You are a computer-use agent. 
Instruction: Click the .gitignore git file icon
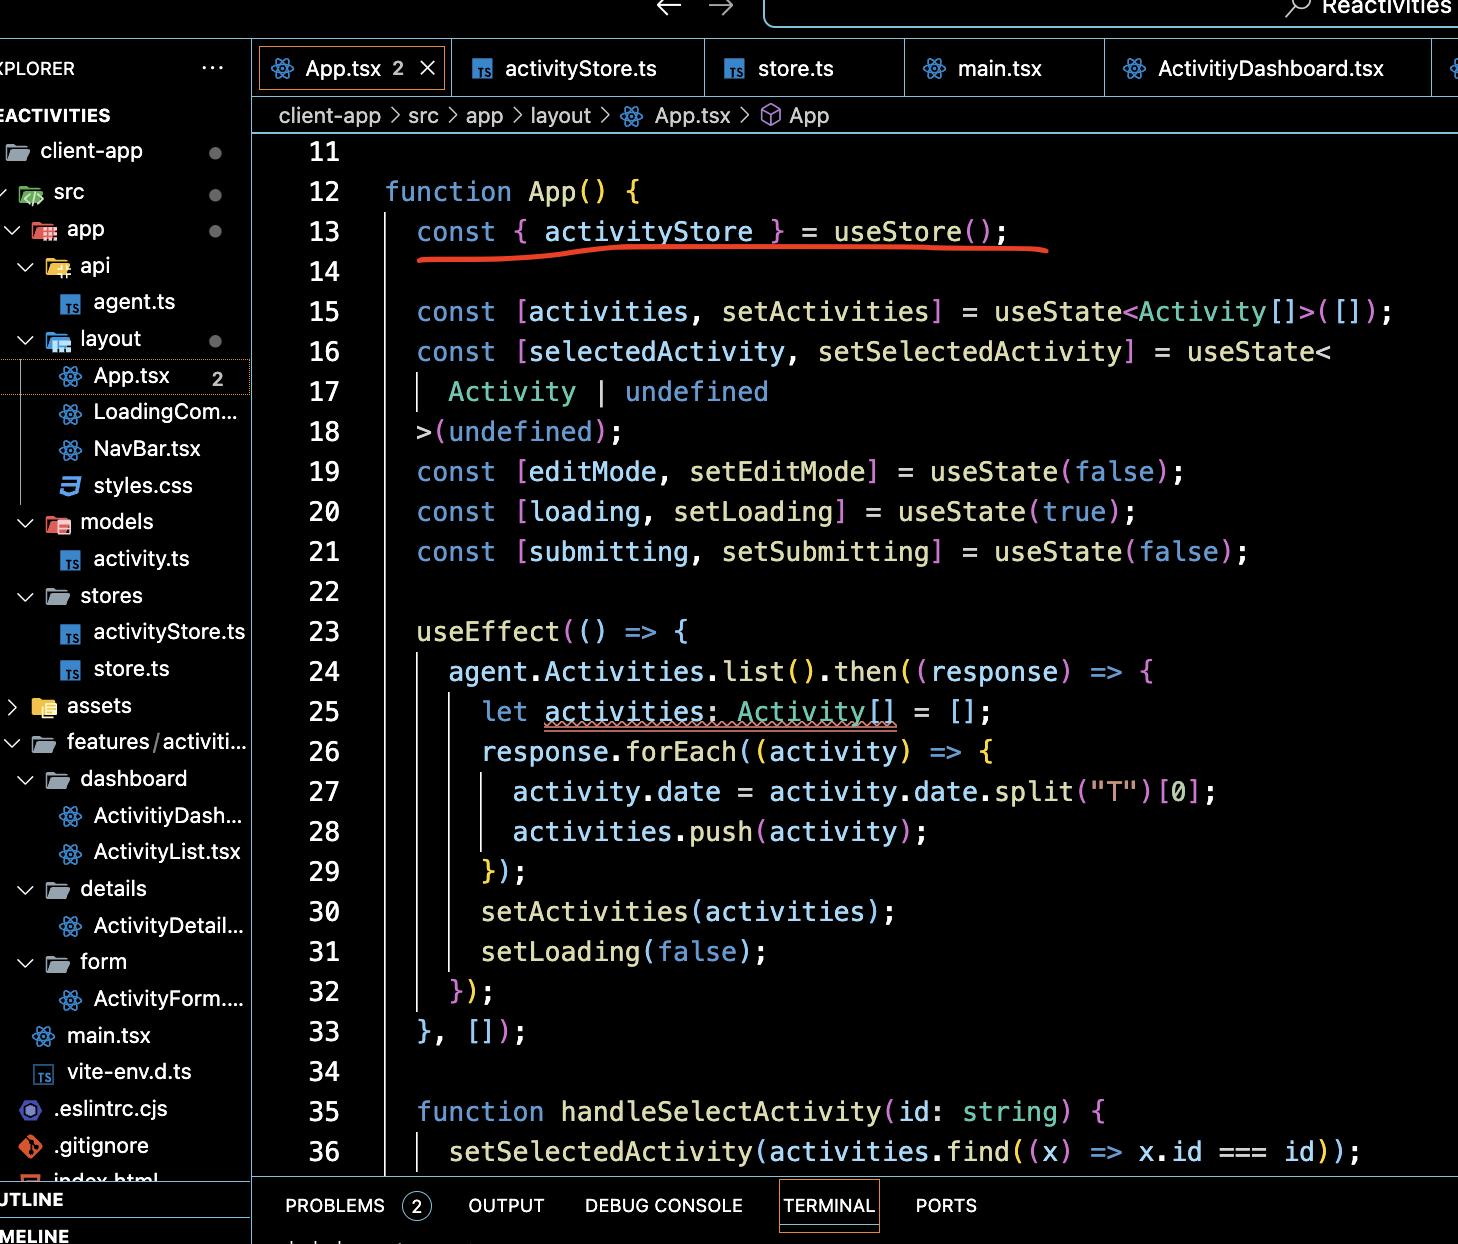[31, 1146]
